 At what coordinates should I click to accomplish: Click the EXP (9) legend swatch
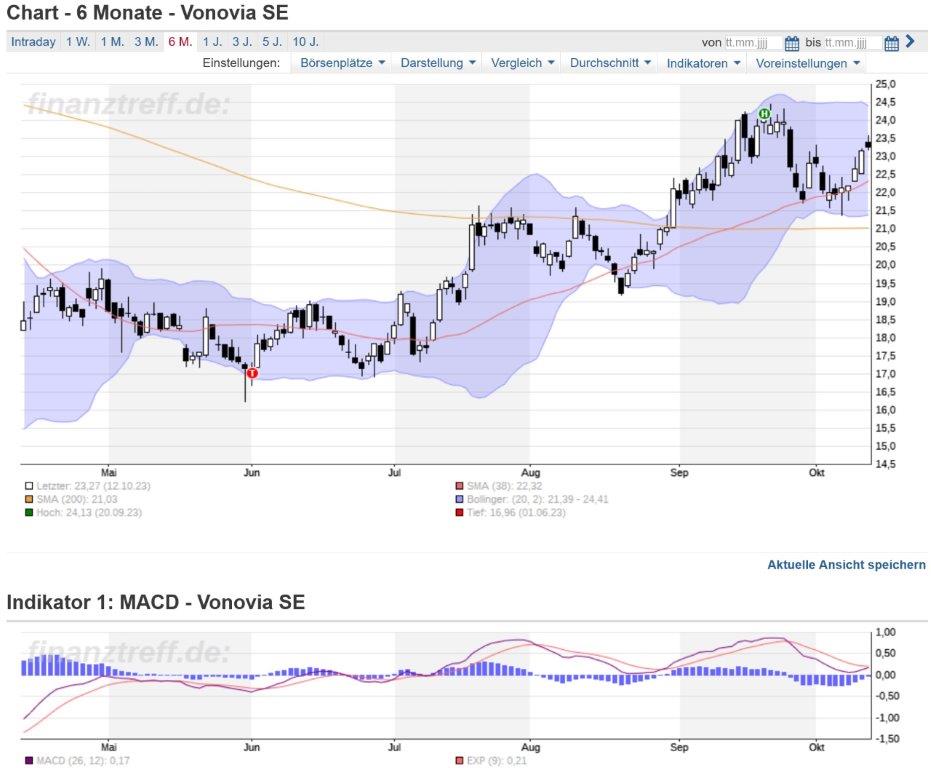[x=459, y=760]
